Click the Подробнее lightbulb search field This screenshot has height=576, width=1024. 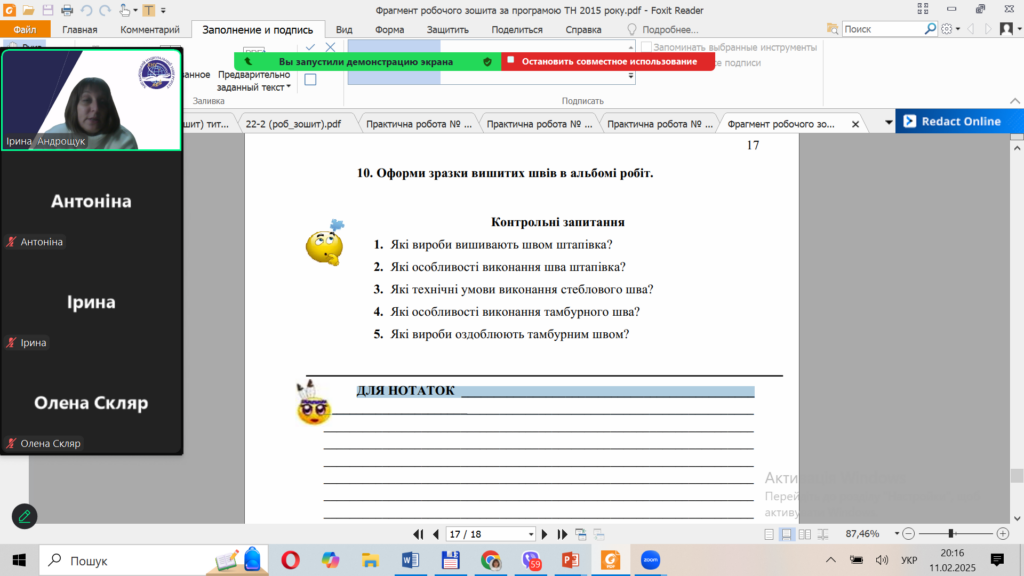(663, 29)
